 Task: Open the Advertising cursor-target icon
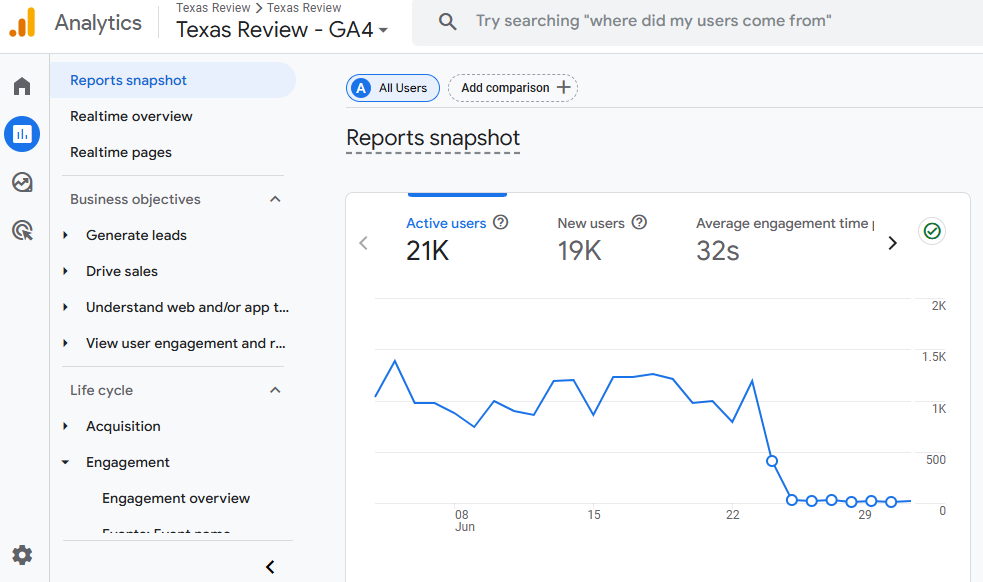click(22, 231)
